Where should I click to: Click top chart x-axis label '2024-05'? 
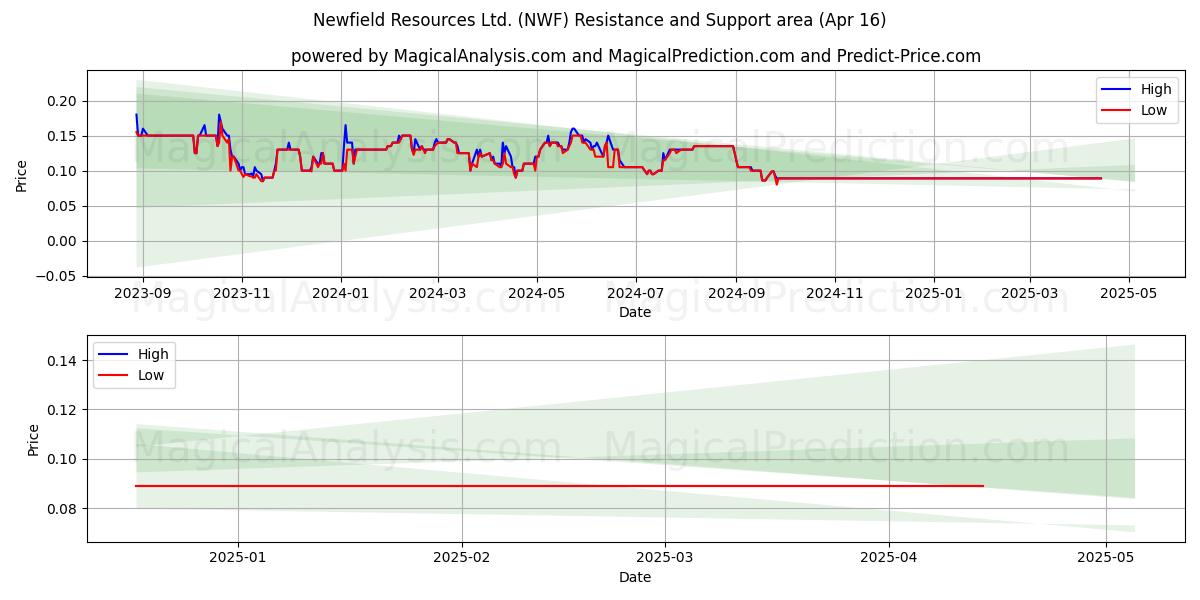pos(537,293)
